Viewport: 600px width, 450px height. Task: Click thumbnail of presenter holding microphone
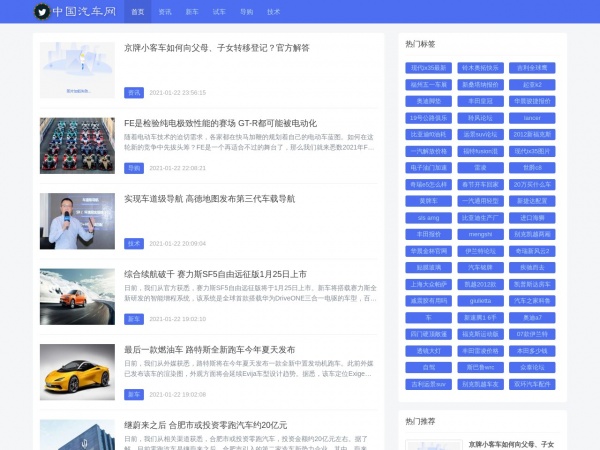[x=77, y=221]
